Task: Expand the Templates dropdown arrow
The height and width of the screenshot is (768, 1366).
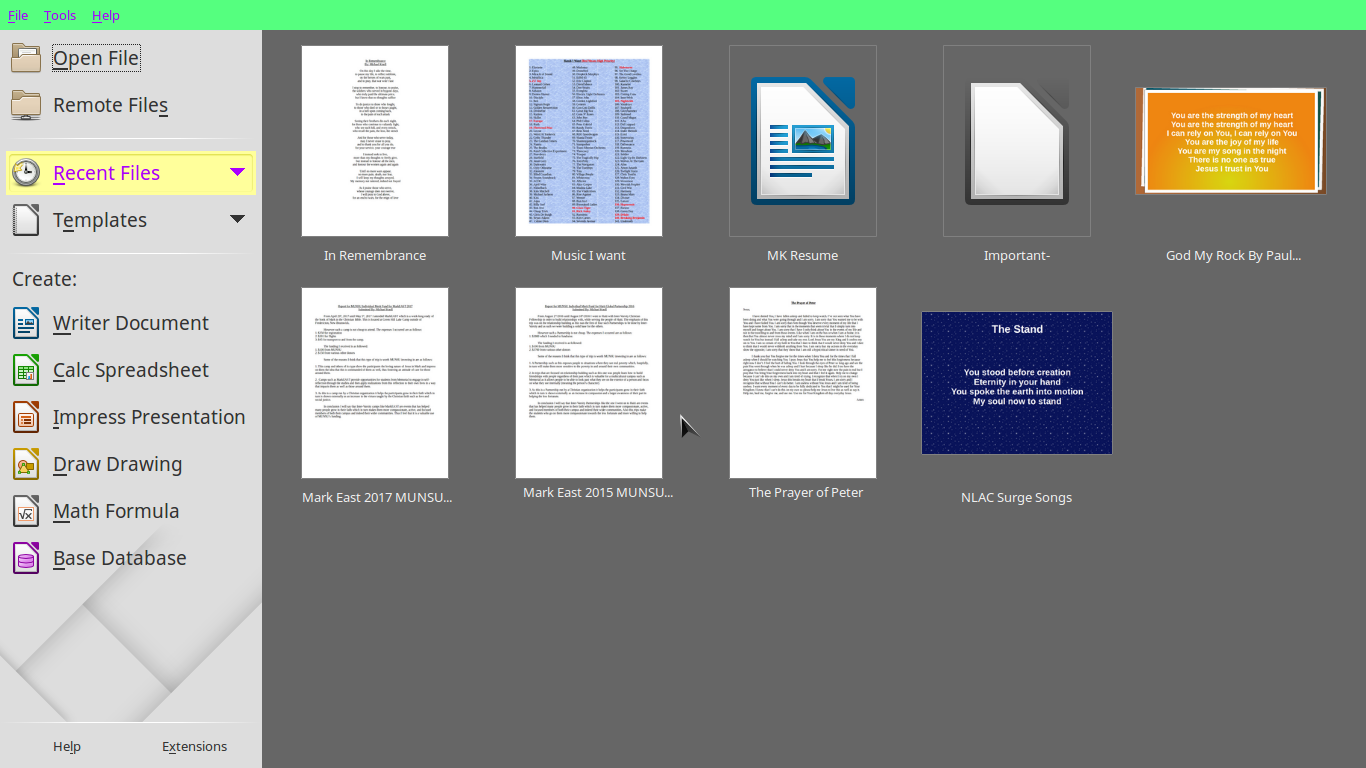Action: (x=237, y=219)
